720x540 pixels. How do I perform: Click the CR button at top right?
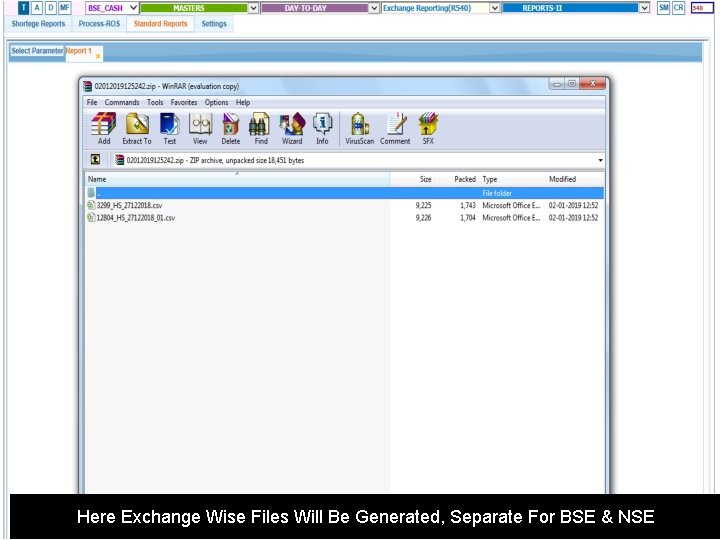(x=678, y=8)
